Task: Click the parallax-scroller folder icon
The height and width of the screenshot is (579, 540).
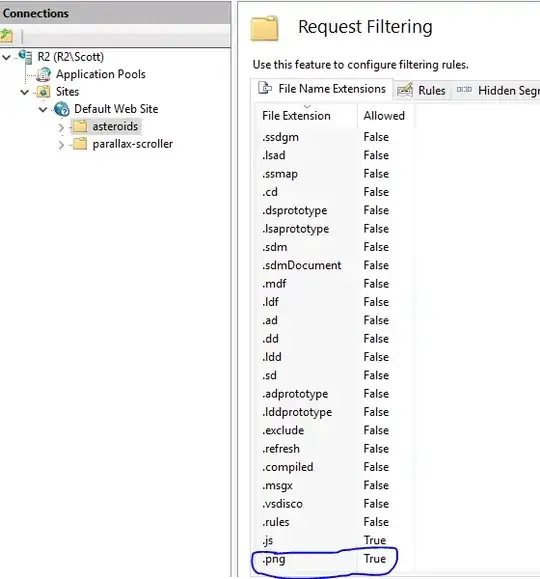Action: click(x=80, y=144)
